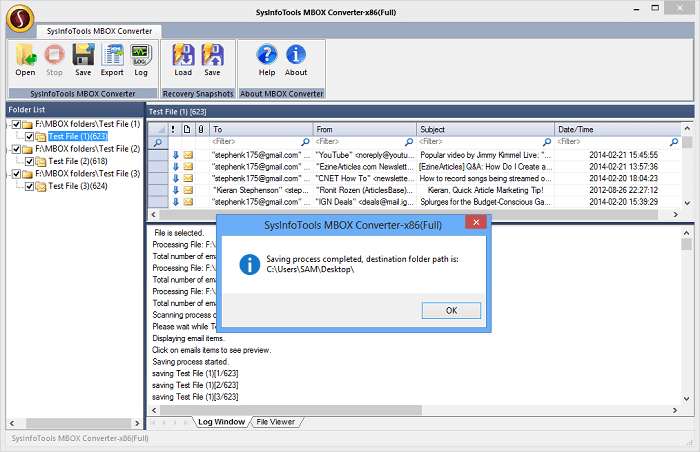
Task: Click the priority exclamation column header
Action: click(x=173, y=130)
